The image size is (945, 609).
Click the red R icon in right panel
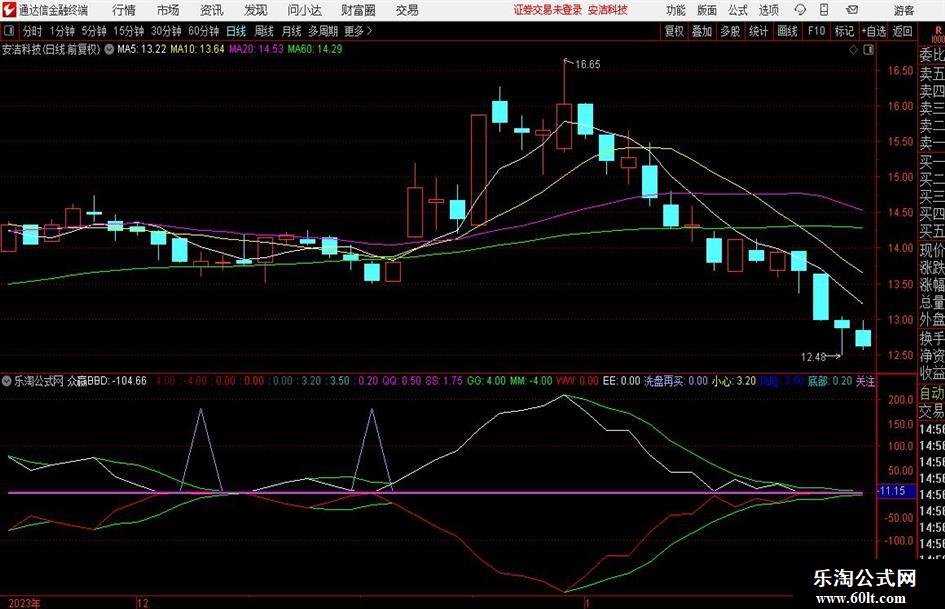click(938, 32)
